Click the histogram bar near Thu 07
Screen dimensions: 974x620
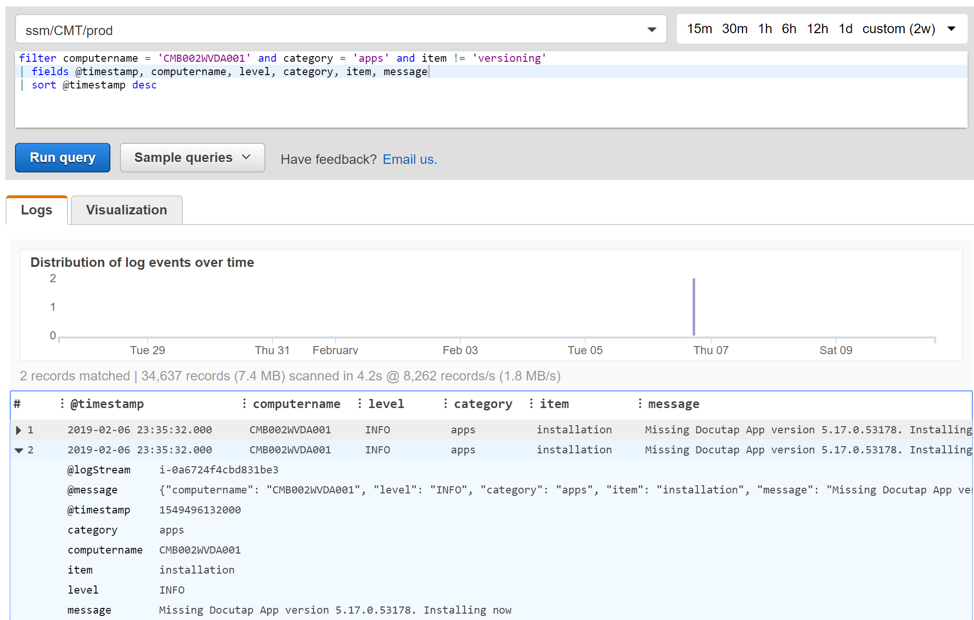pos(694,307)
